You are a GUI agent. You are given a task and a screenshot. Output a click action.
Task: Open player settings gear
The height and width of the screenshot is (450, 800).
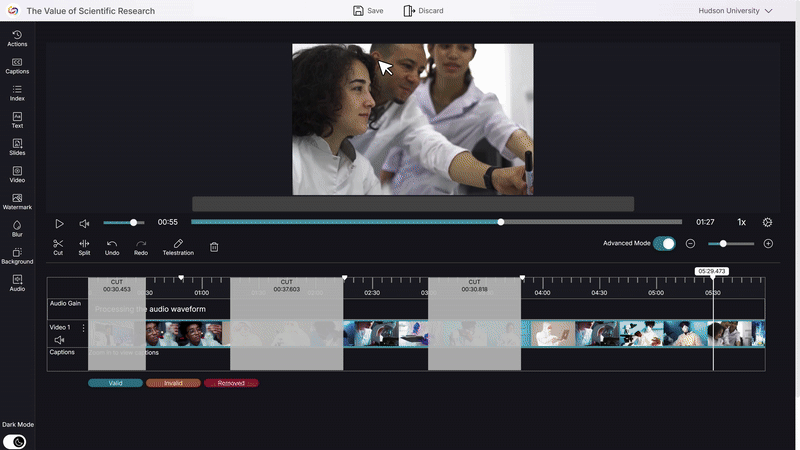pos(768,223)
